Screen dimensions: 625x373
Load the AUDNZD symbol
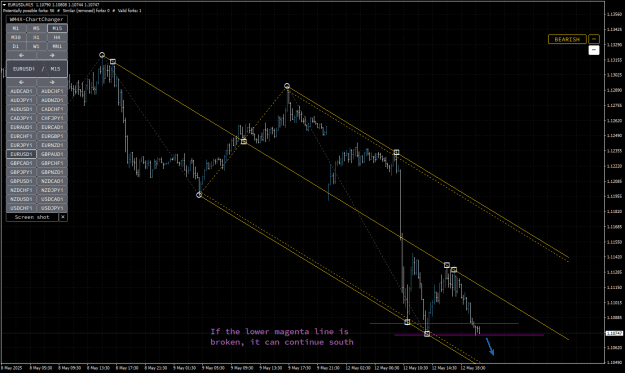52,100
